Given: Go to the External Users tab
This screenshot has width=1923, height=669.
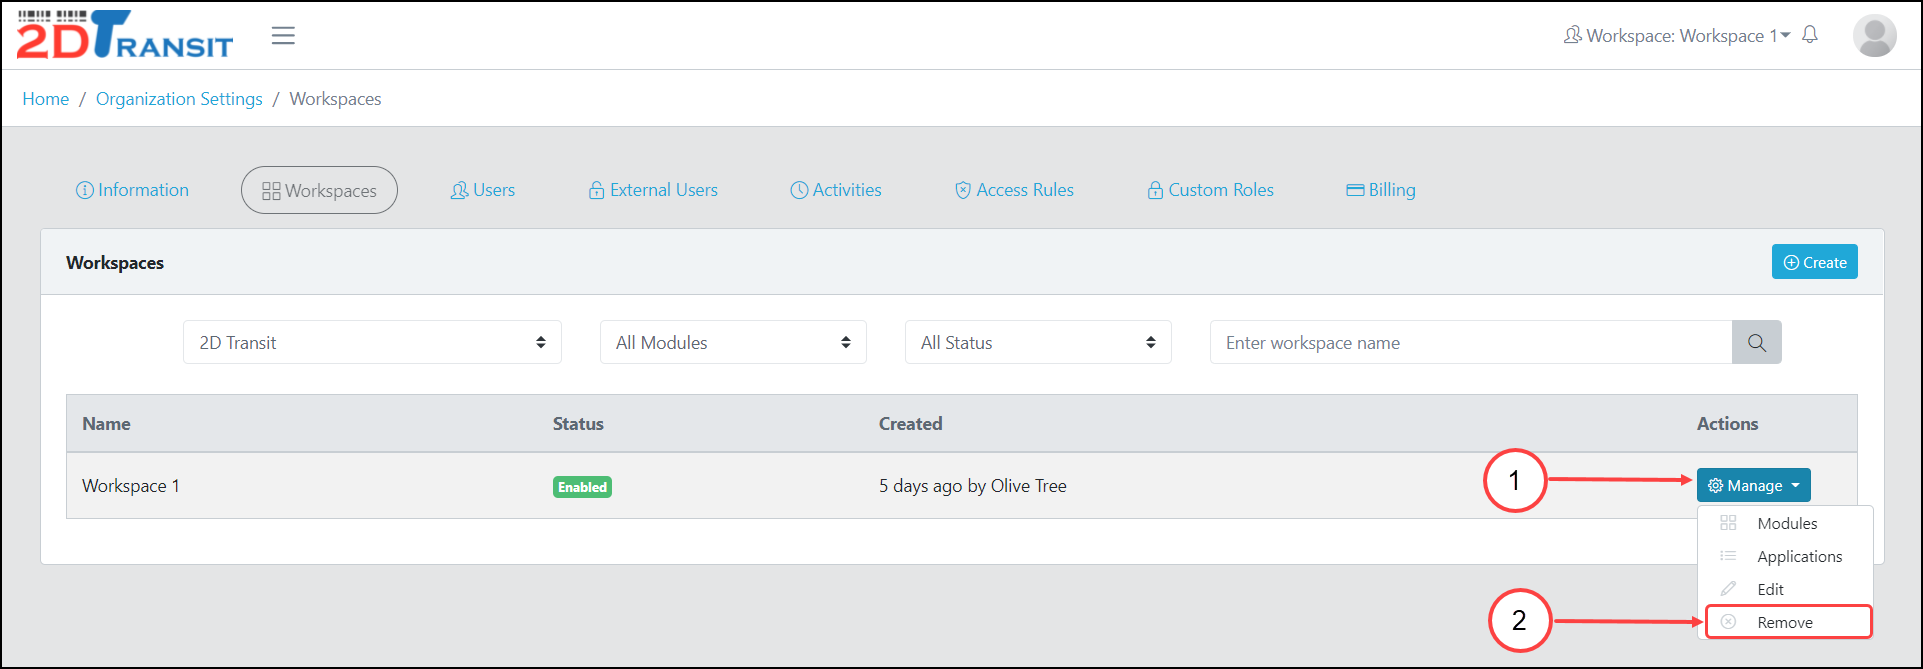Looking at the screenshot, I should pos(653,190).
